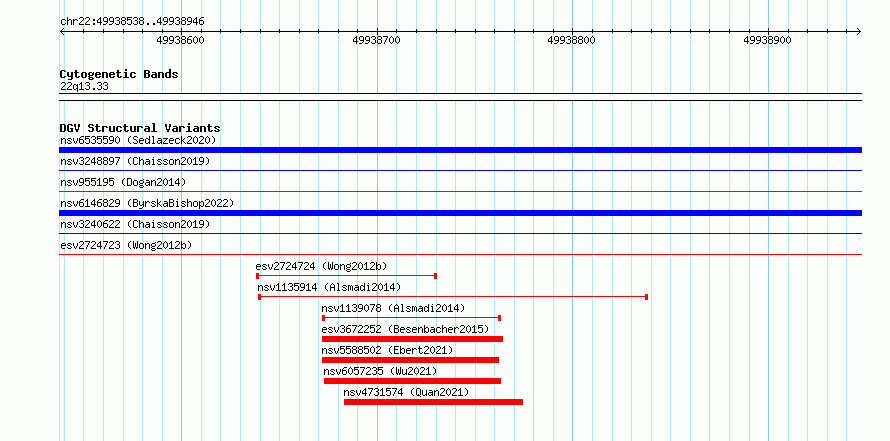The width and height of the screenshot is (890, 441).
Task: Click the nsv6057235 (Wu2021) label
Action: coord(380,371)
